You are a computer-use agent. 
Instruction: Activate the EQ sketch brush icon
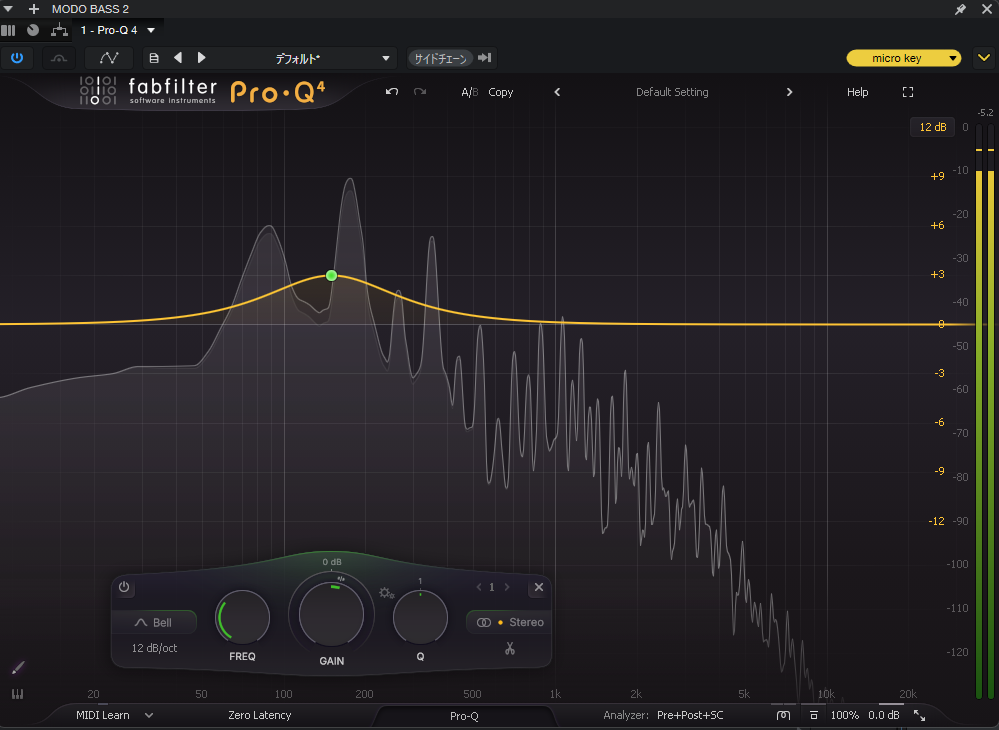pyautogui.click(x=17, y=667)
